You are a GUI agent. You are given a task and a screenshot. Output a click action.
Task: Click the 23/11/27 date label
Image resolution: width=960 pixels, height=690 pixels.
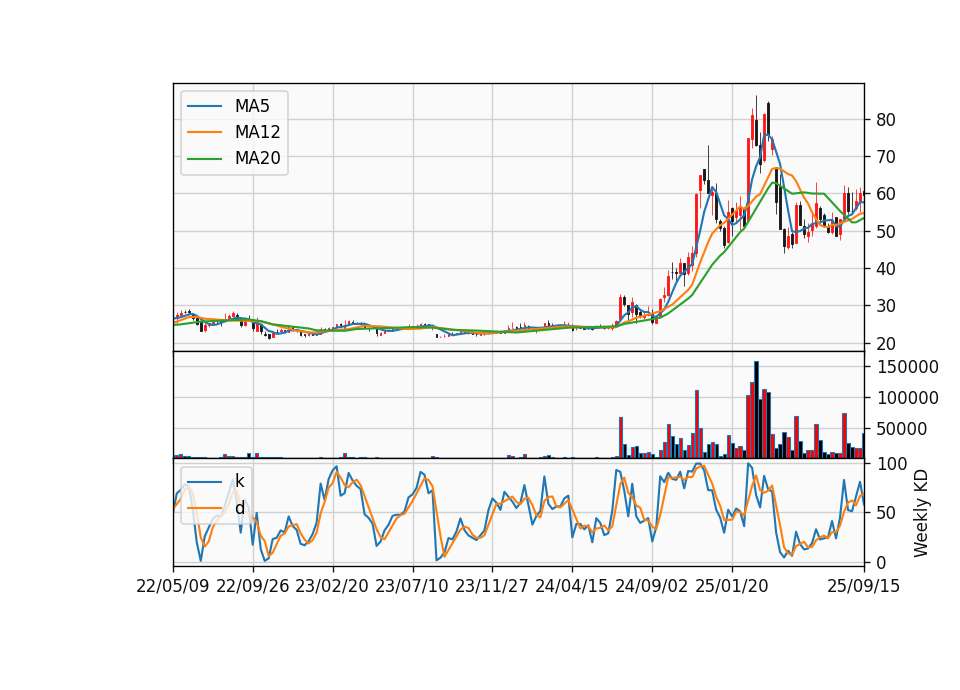(492, 586)
